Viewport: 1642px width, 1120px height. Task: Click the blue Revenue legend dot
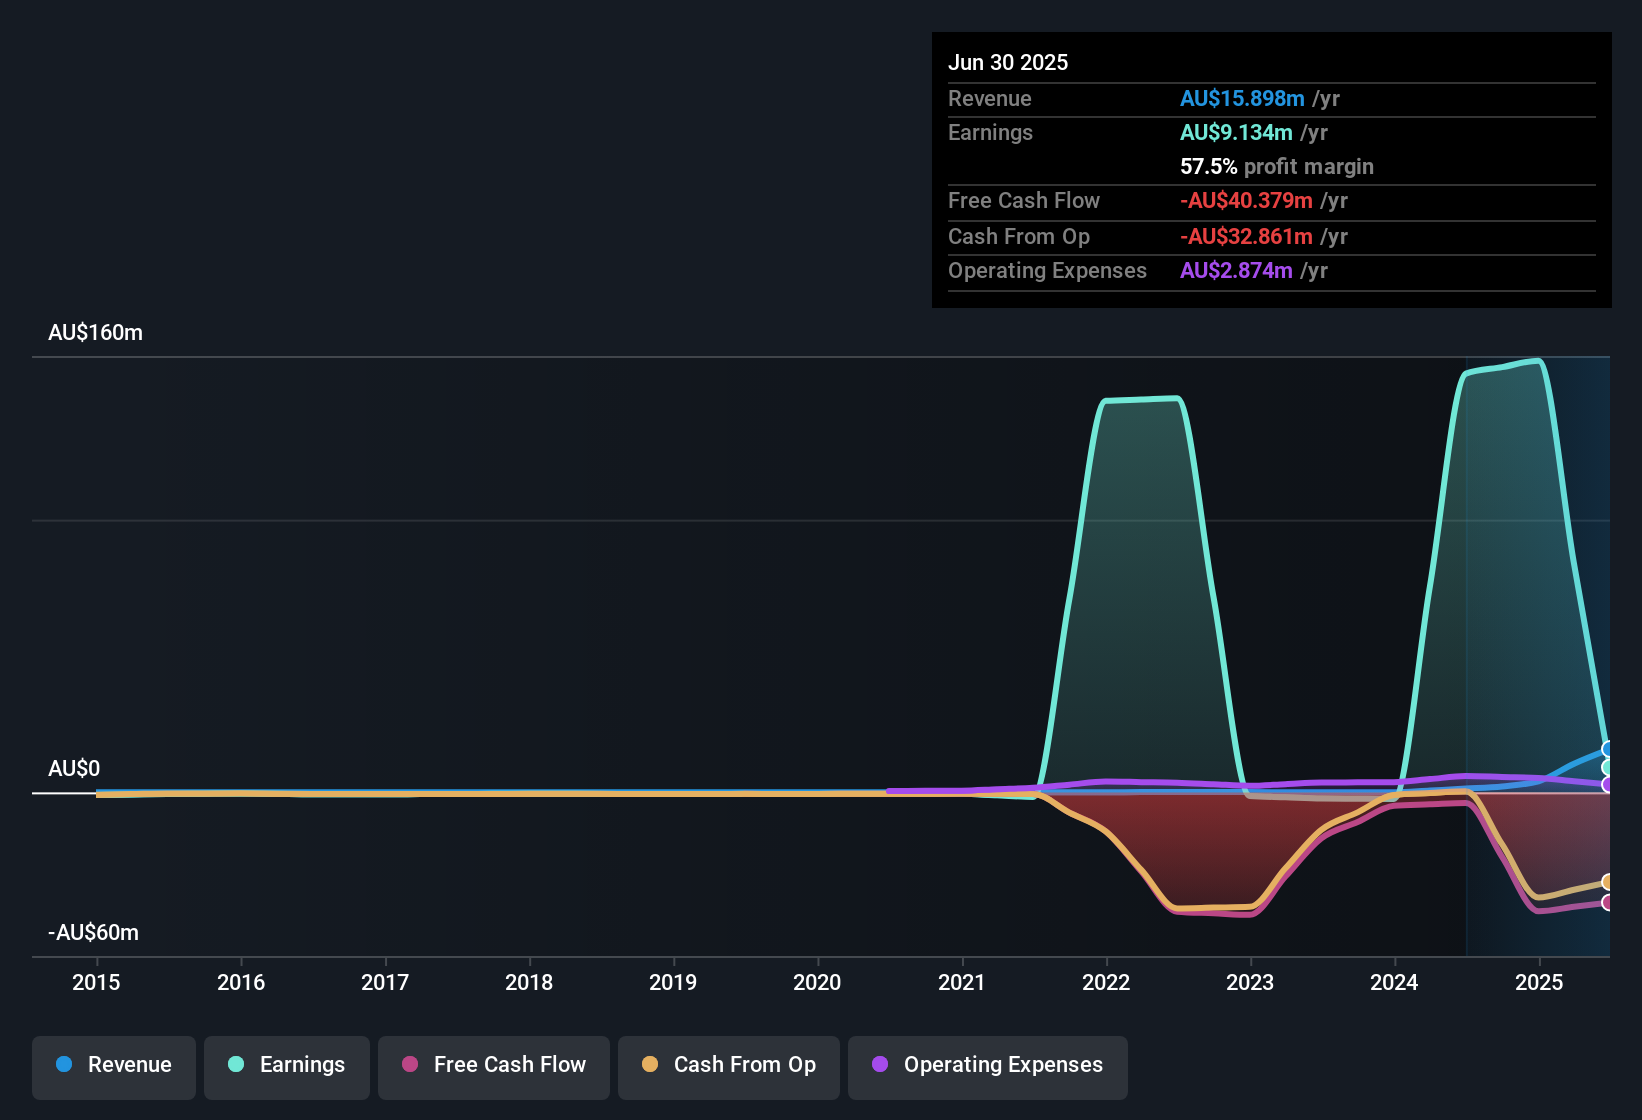tap(64, 1064)
